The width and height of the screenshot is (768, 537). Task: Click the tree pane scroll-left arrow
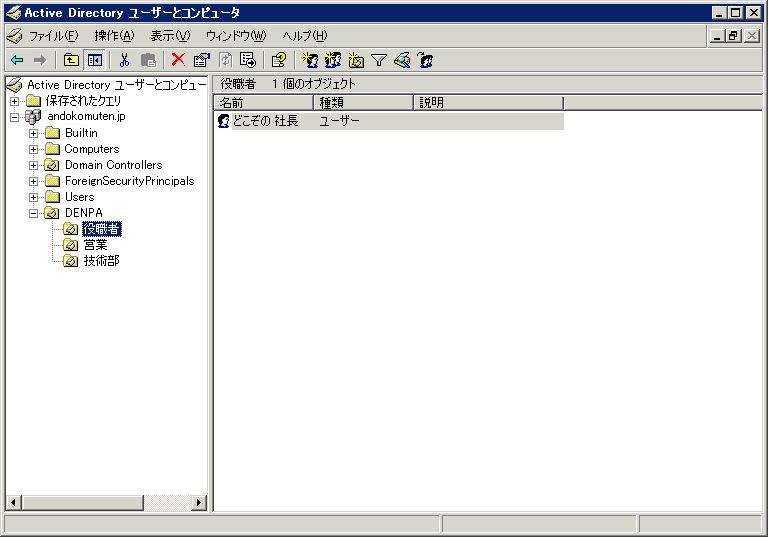[x=13, y=502]
